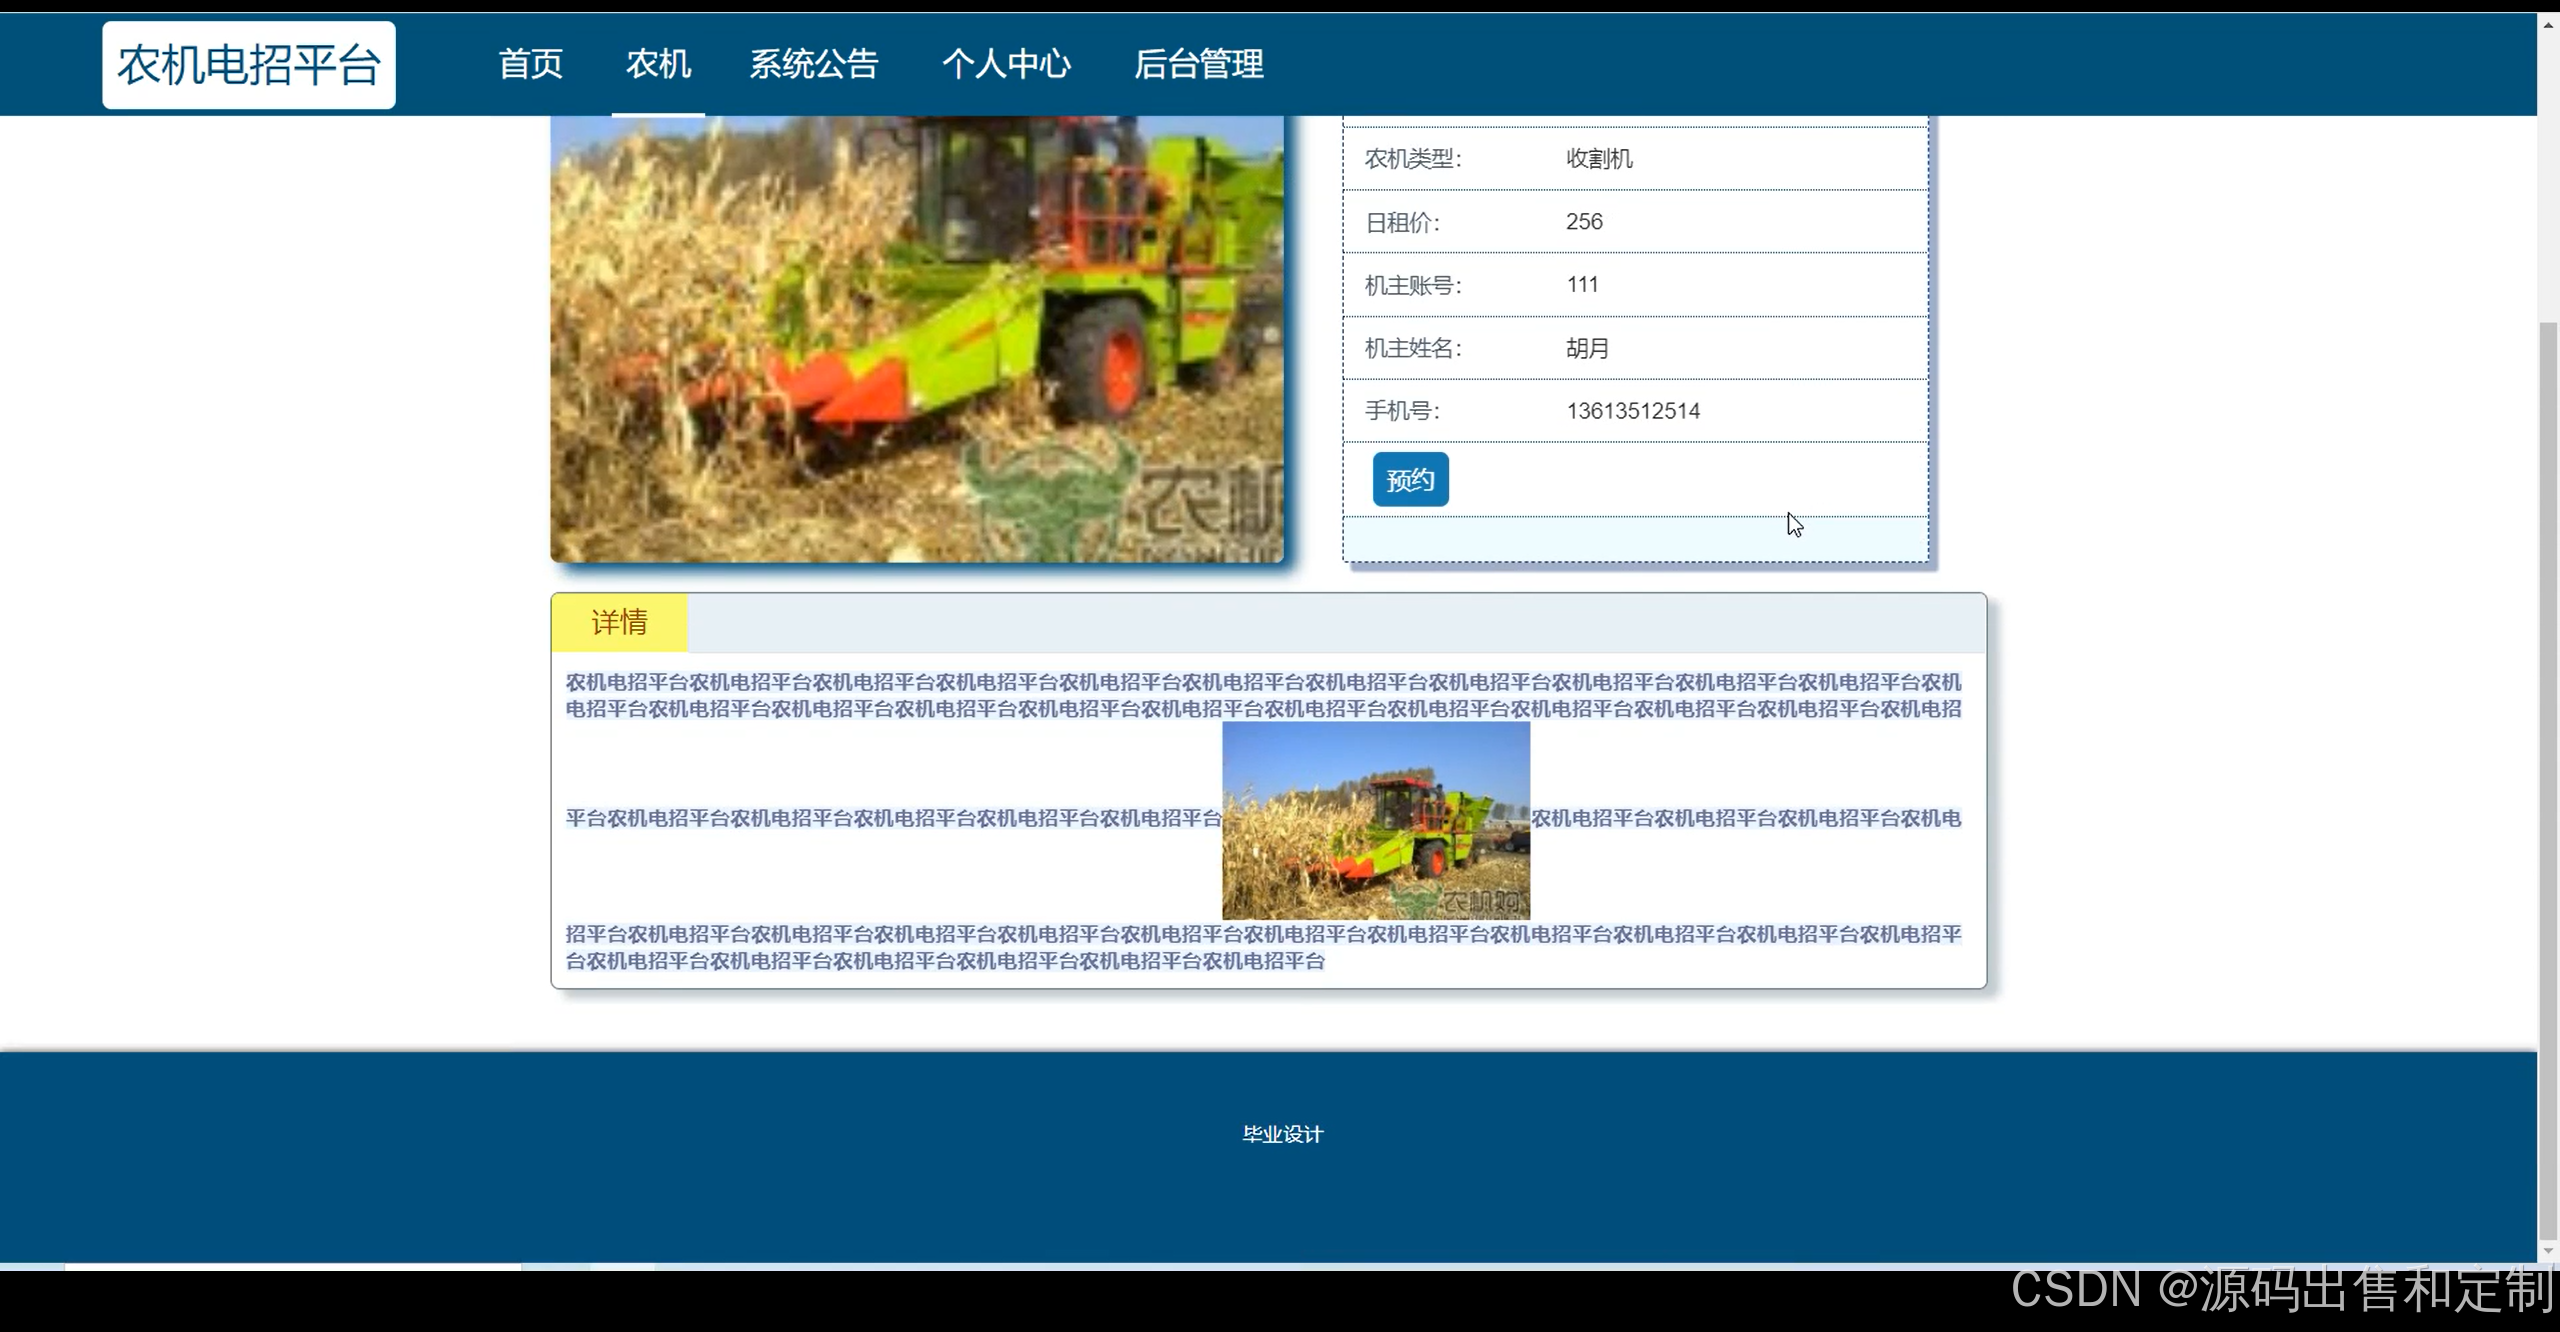
Task: Click the 毕业设计 footer text
Action: coord(1282,1134)
